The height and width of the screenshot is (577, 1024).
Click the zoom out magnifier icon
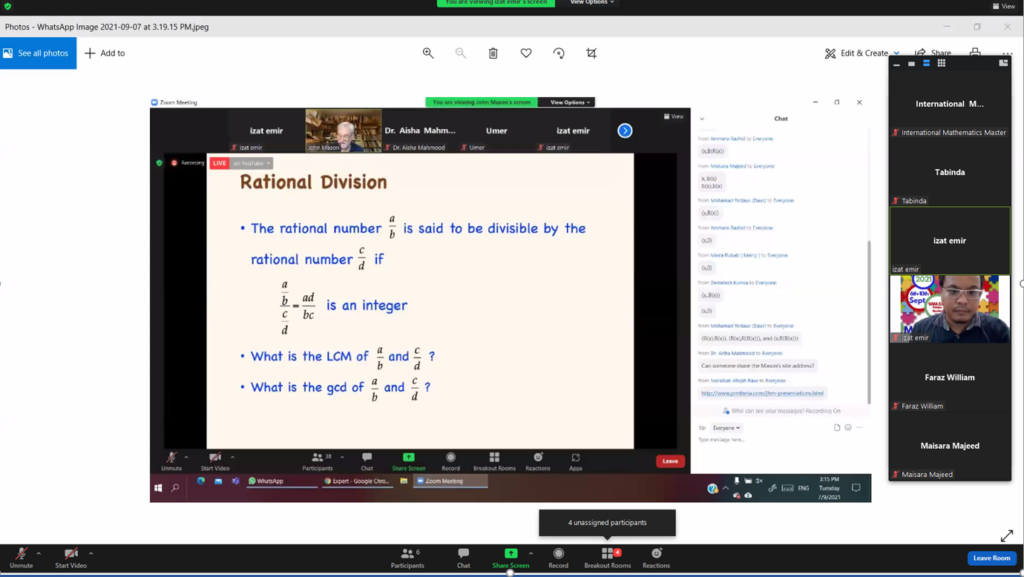[x=460, y=53]
